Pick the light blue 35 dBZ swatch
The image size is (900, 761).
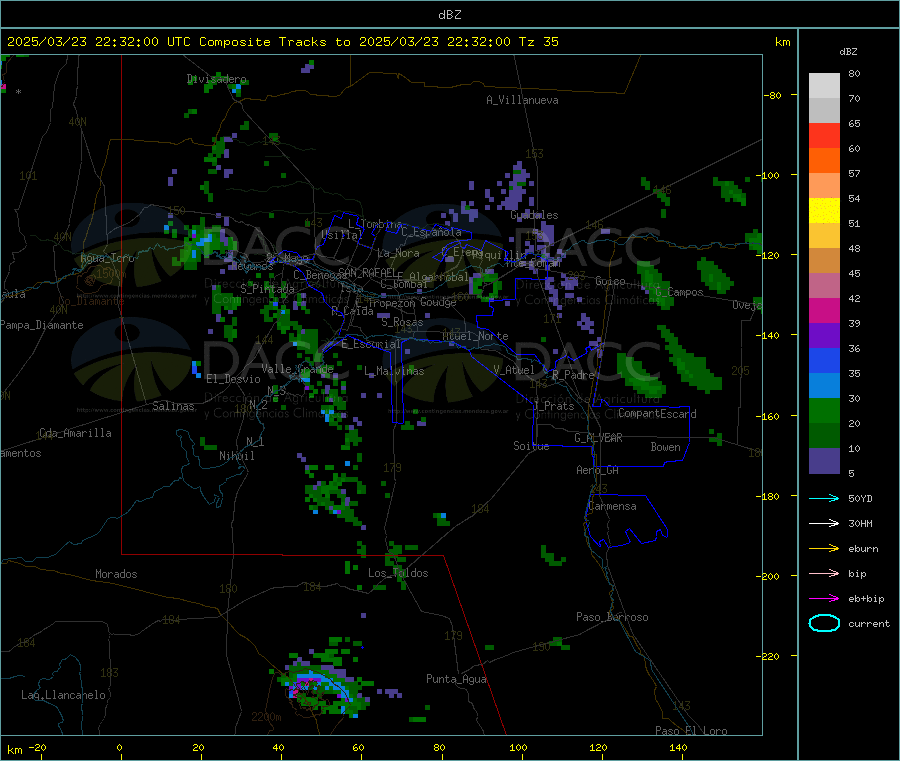824,386
